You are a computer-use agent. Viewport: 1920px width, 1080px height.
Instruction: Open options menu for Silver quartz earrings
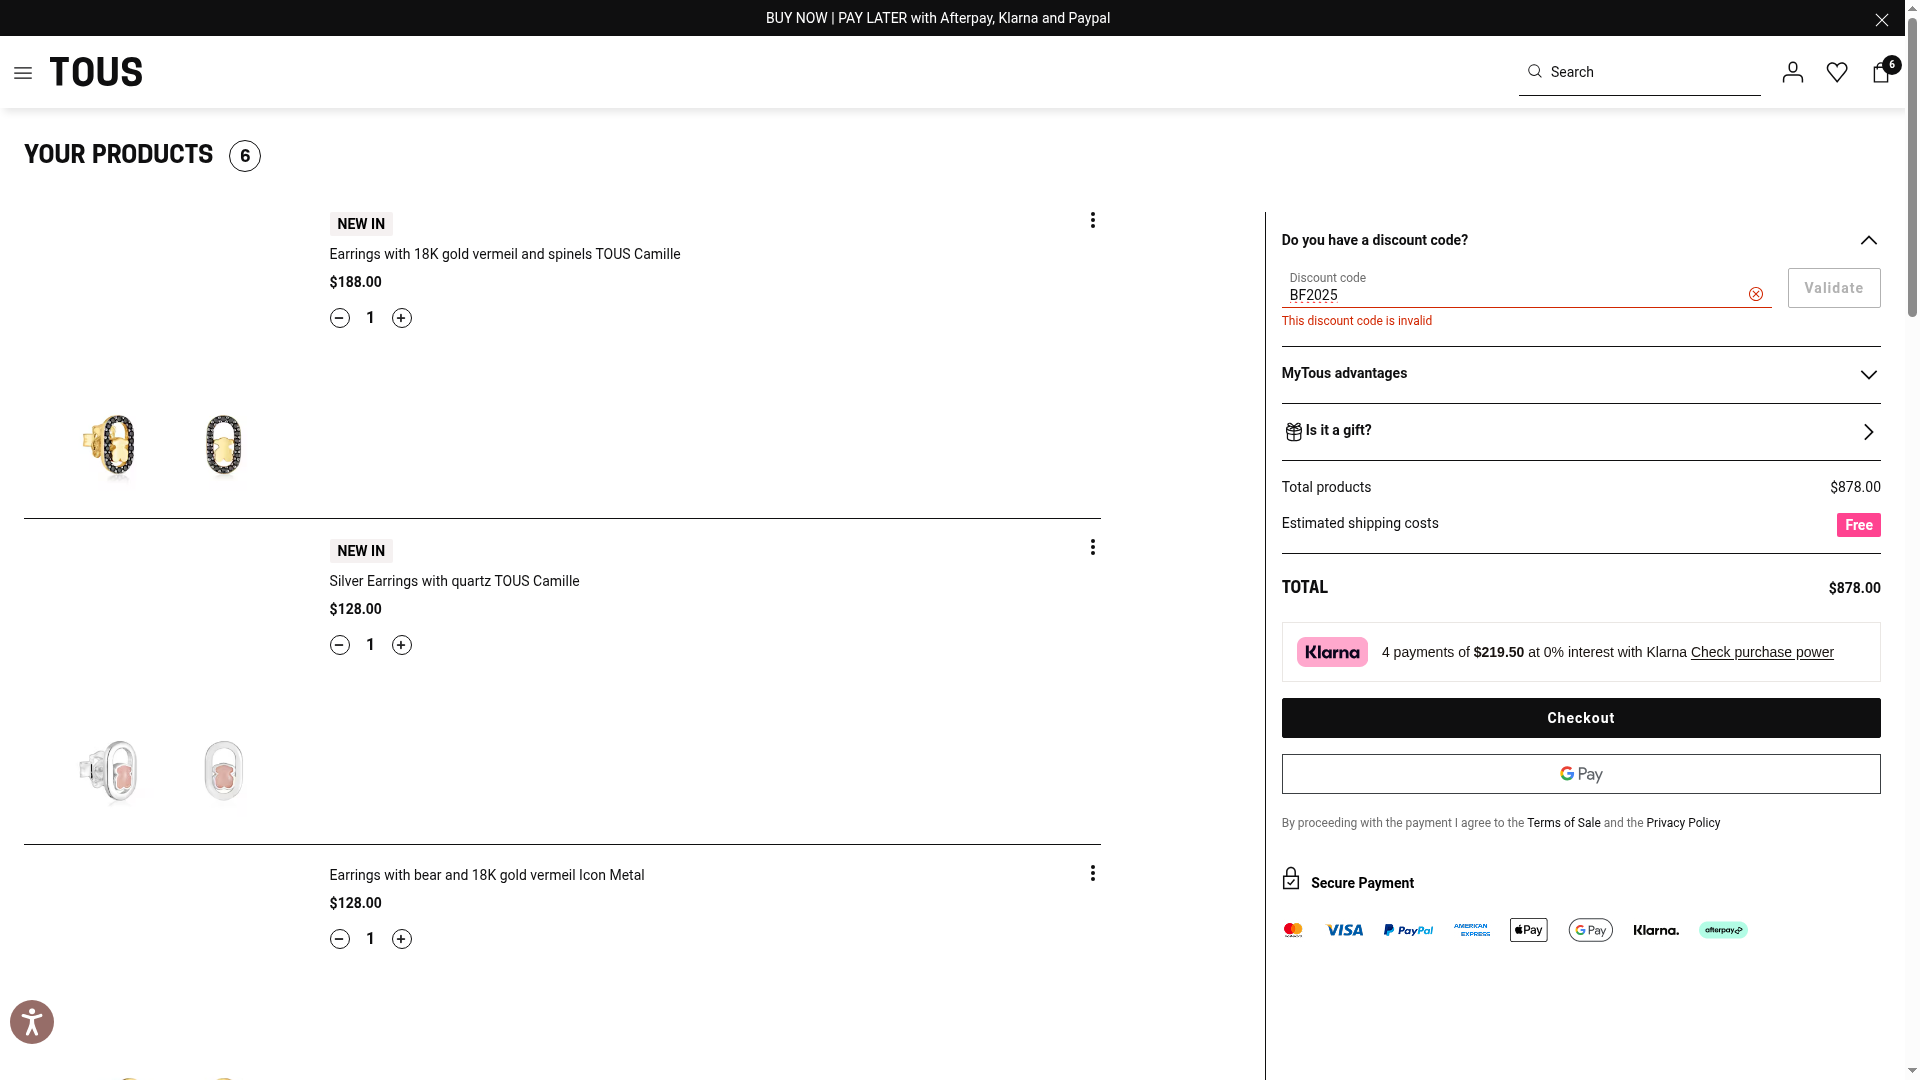pos(1093,547)
